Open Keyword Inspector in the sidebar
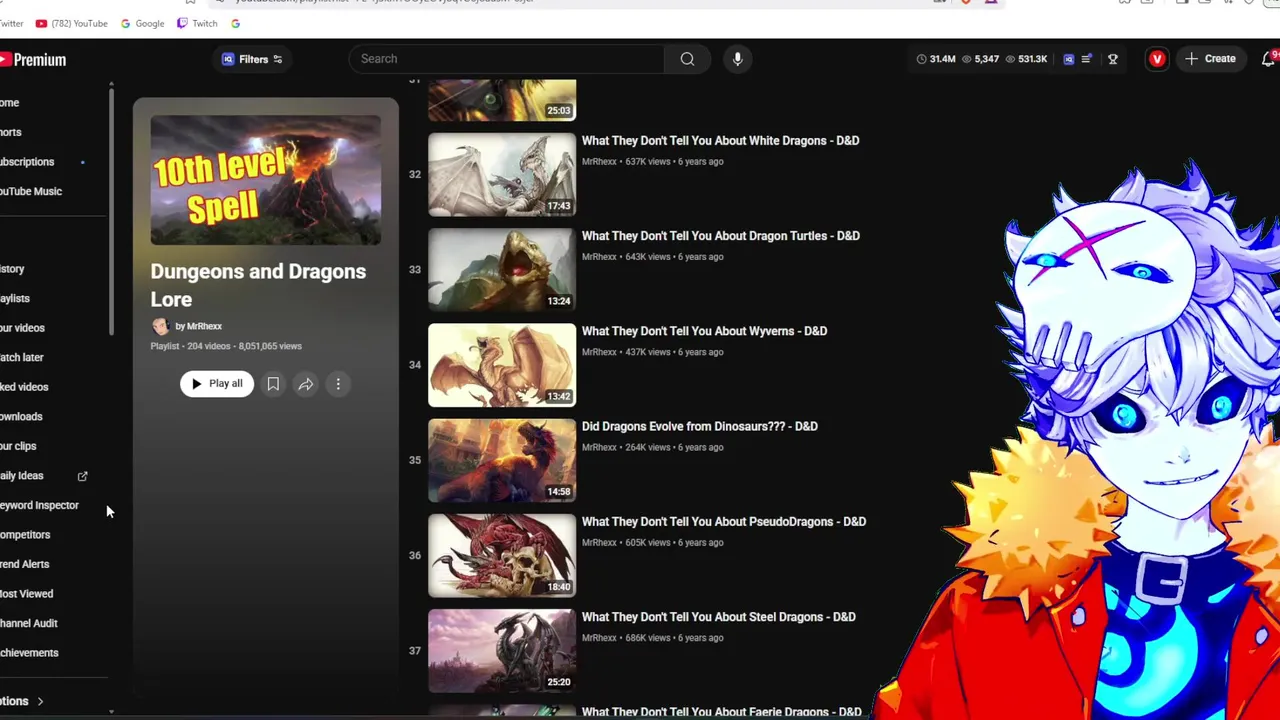1280x720 pixels. pyautogui.click(x=39, y=505)
